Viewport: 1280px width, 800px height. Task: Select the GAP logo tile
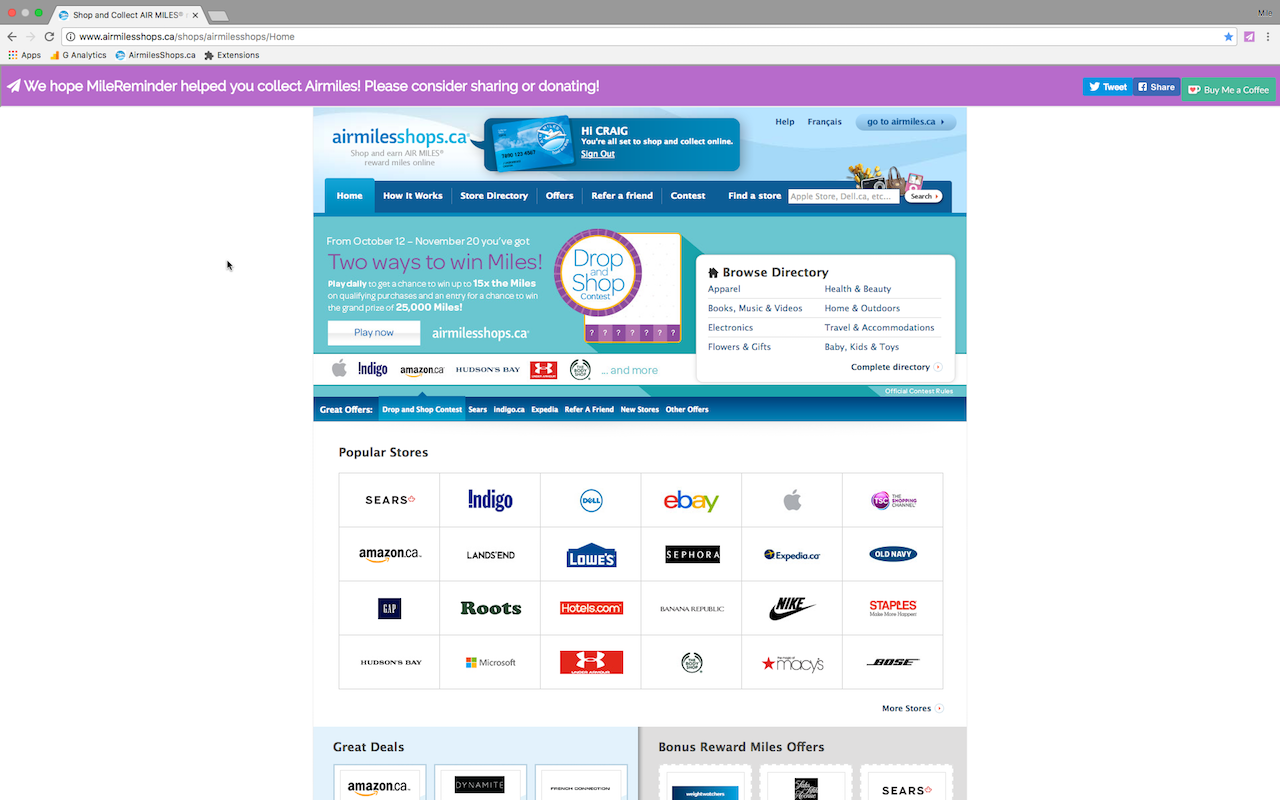[x=389, y=608]
